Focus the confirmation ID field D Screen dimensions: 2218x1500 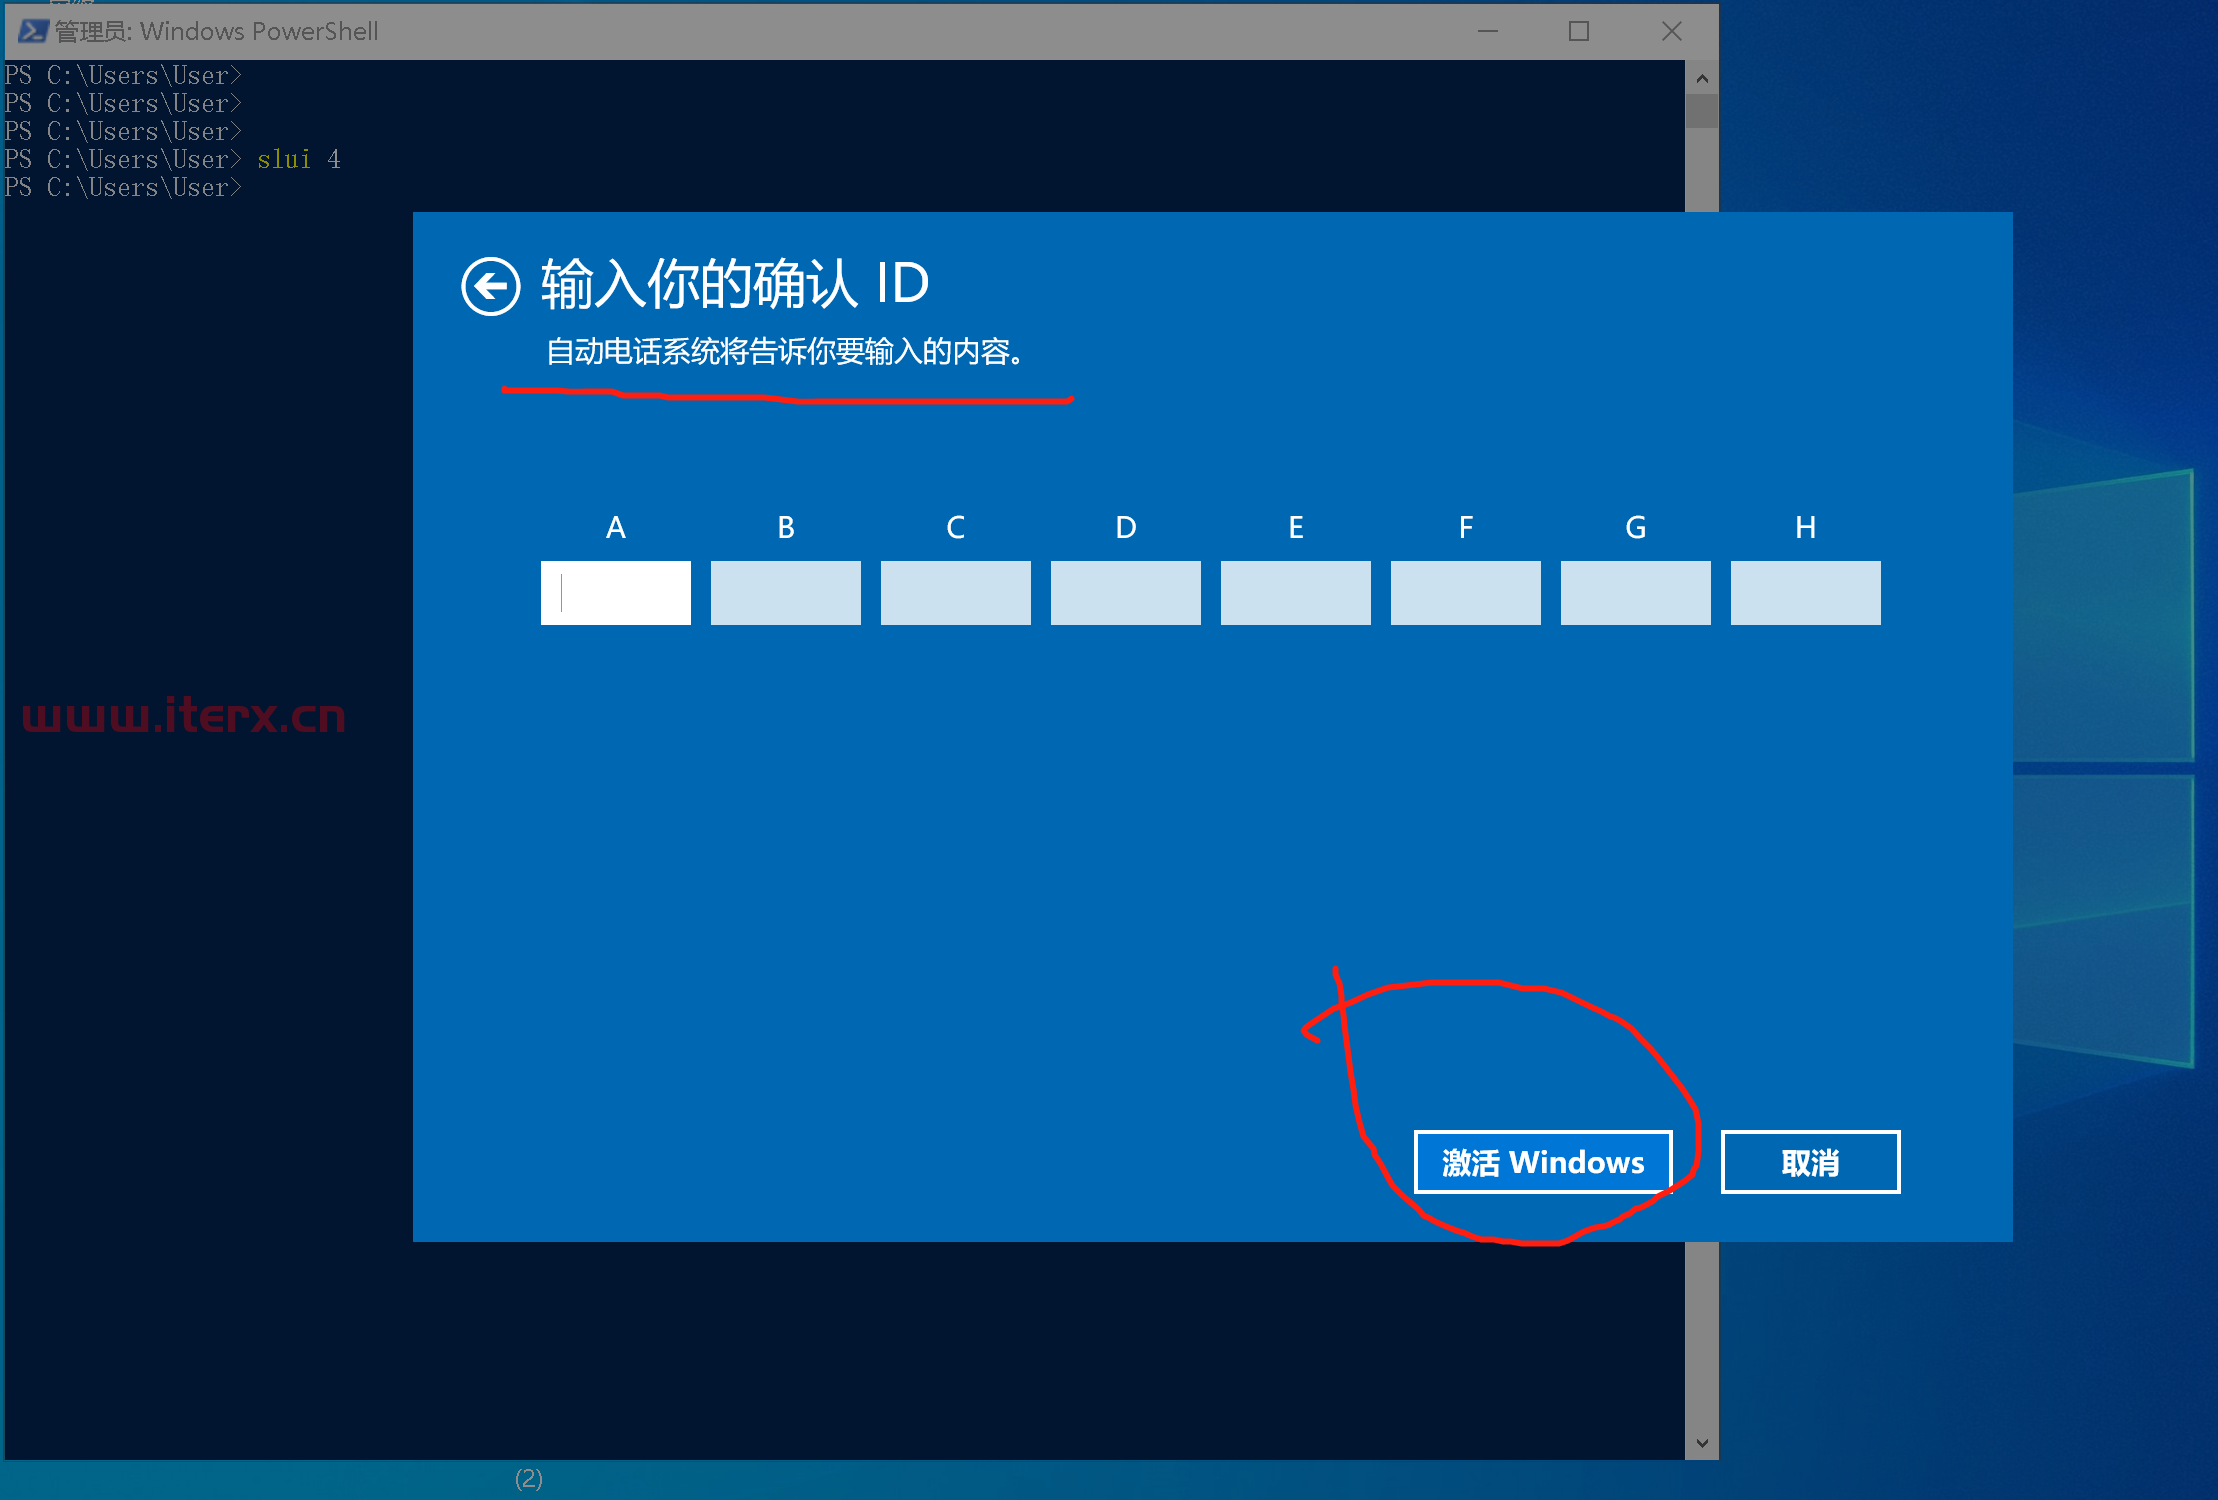1126,593
